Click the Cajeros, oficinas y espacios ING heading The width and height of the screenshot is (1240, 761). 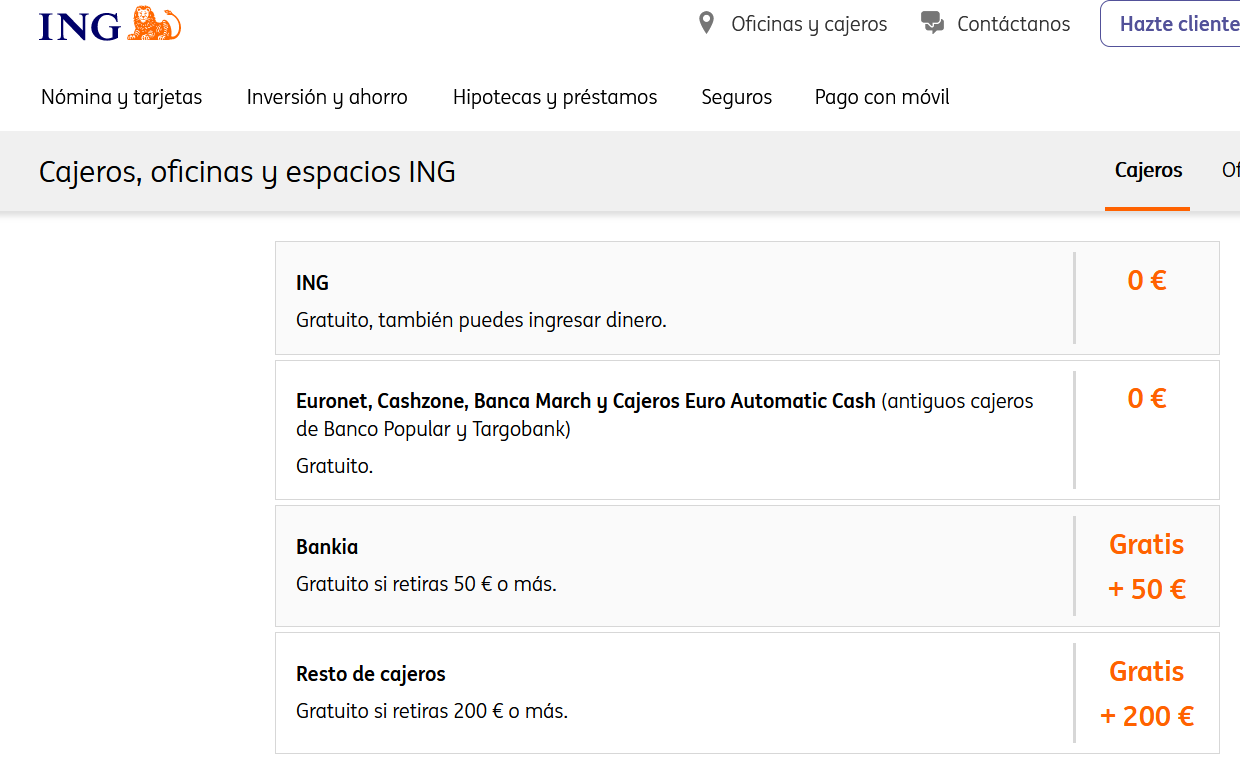(247, 172)
